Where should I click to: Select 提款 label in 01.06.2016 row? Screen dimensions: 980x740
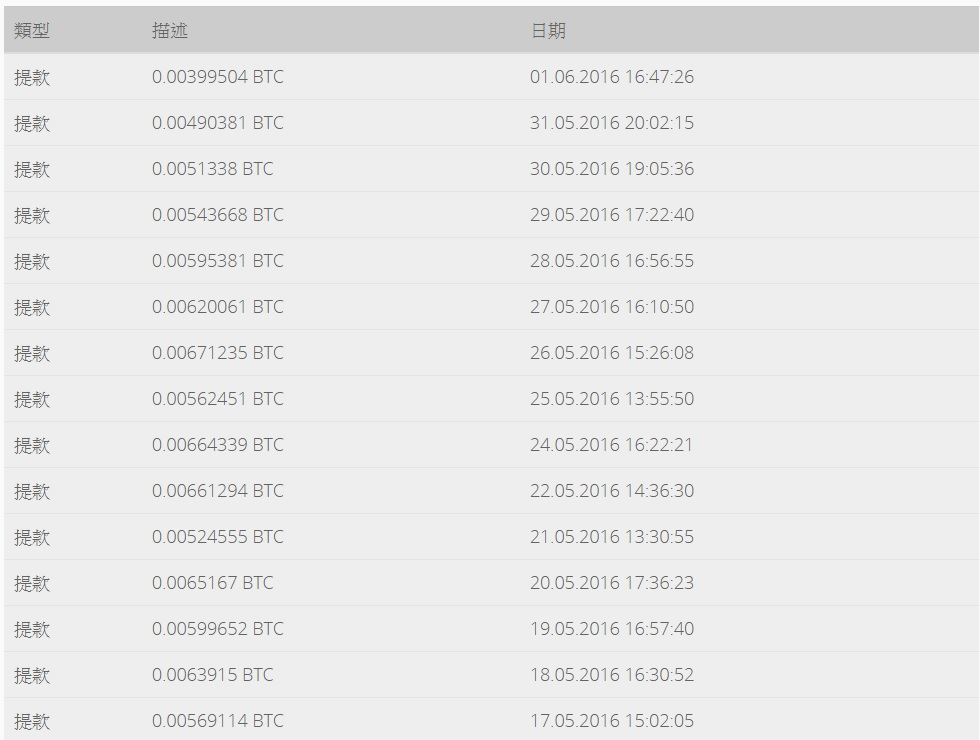click(32, 78)
